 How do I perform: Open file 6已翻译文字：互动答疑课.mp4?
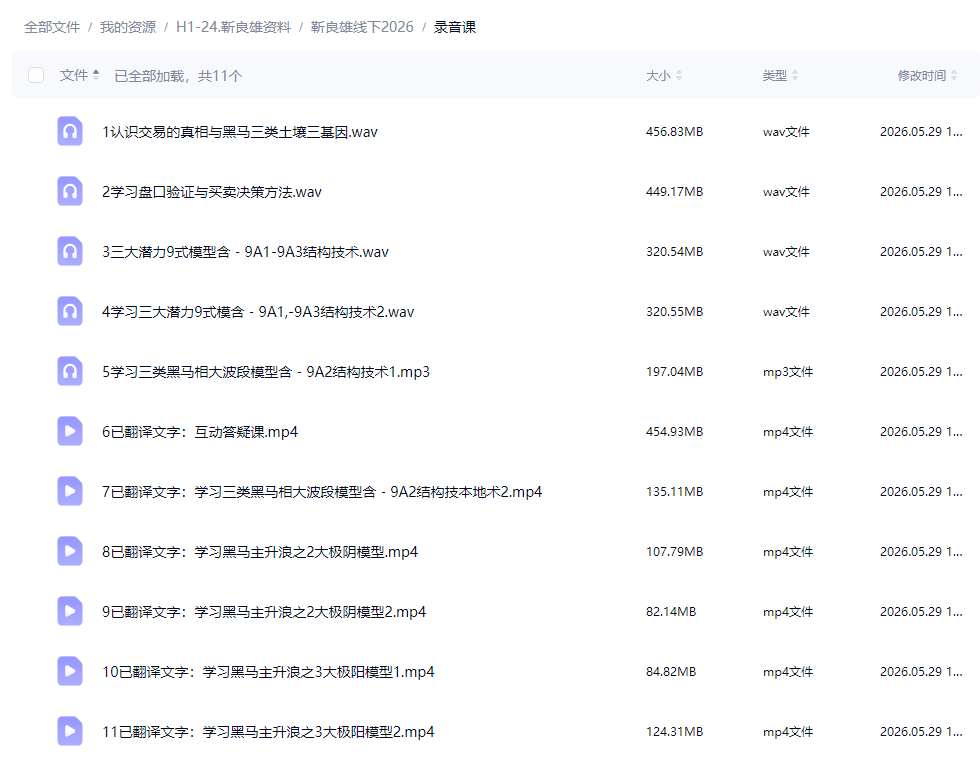pos(200,432)
